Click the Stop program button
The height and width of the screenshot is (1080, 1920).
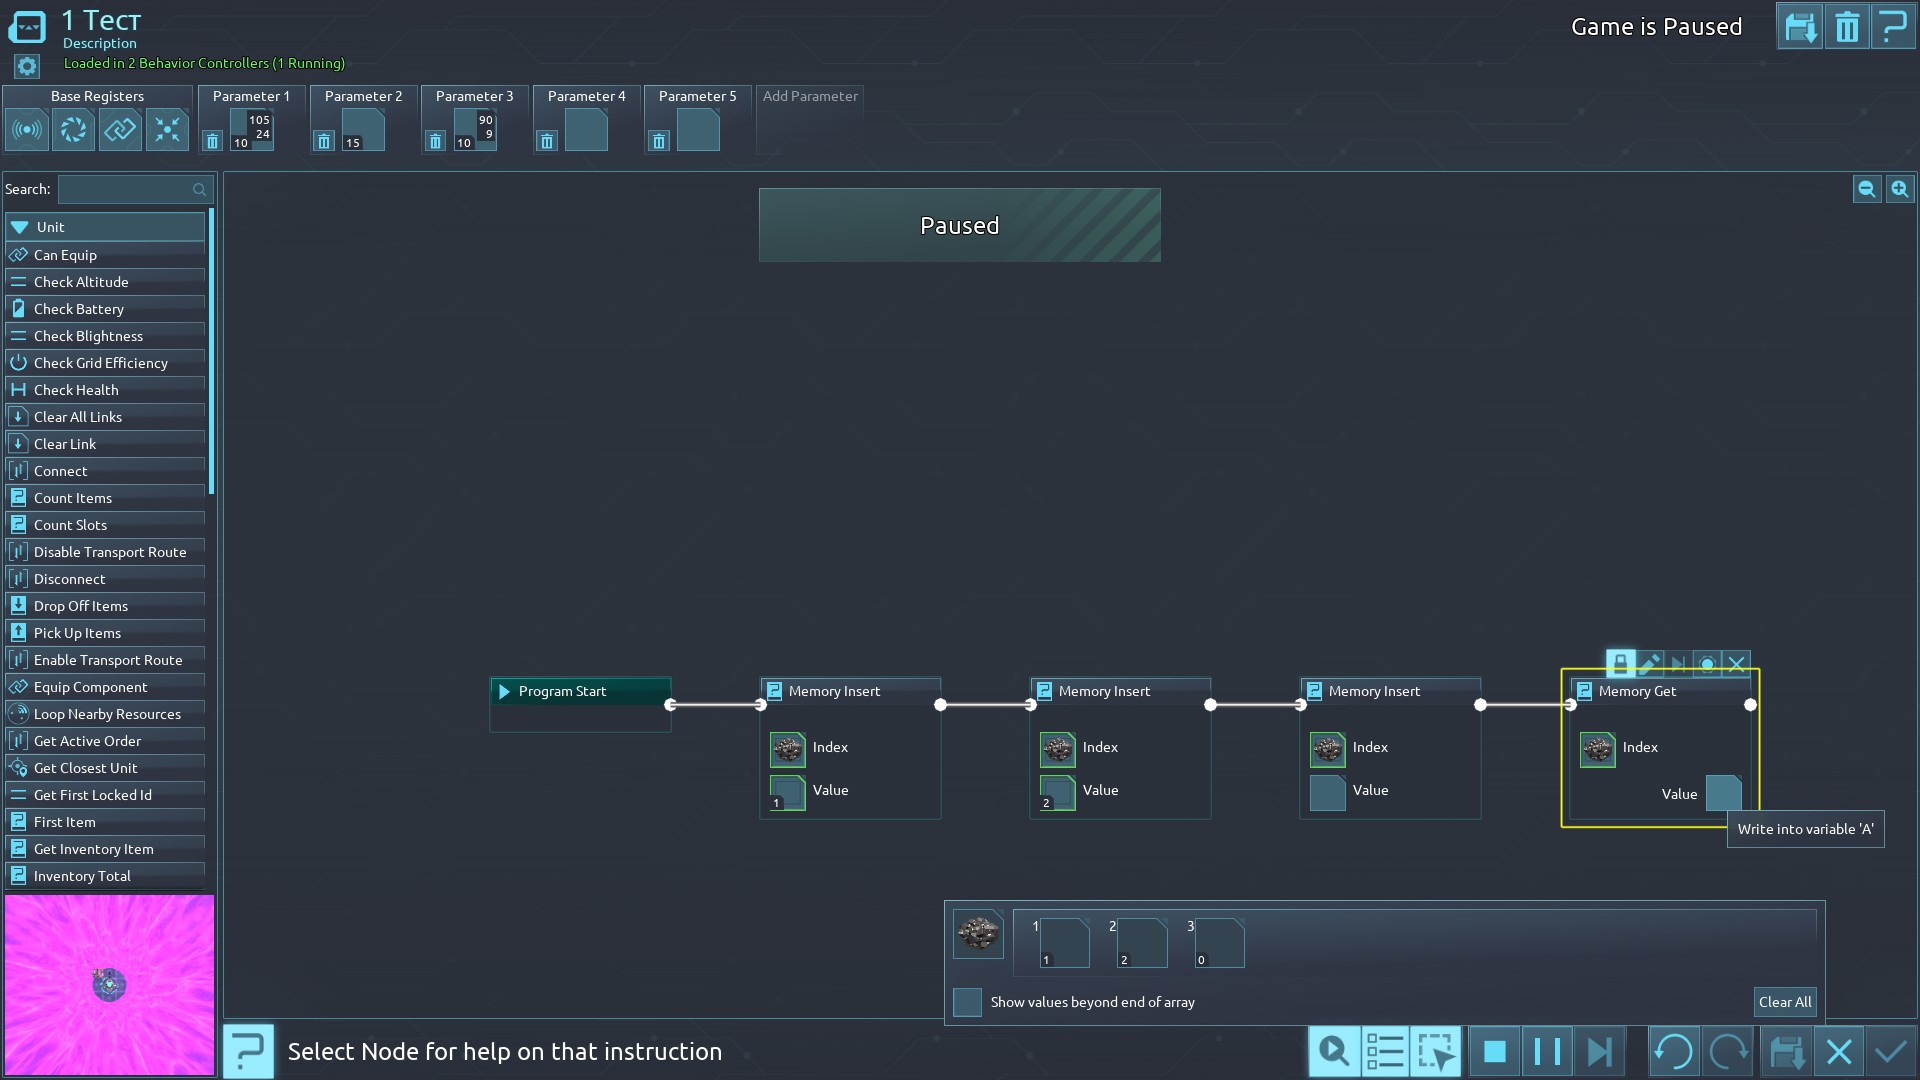pos(1494,1052)
